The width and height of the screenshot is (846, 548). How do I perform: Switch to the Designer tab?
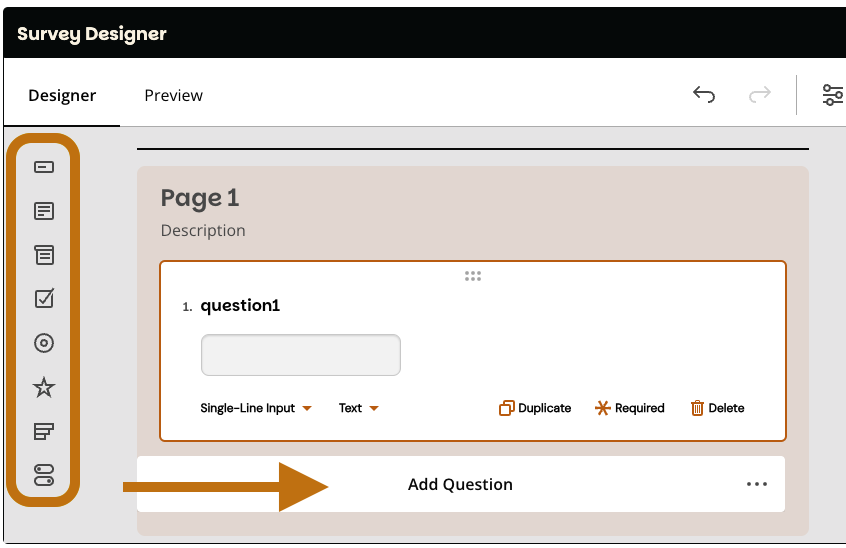(62, 96)
